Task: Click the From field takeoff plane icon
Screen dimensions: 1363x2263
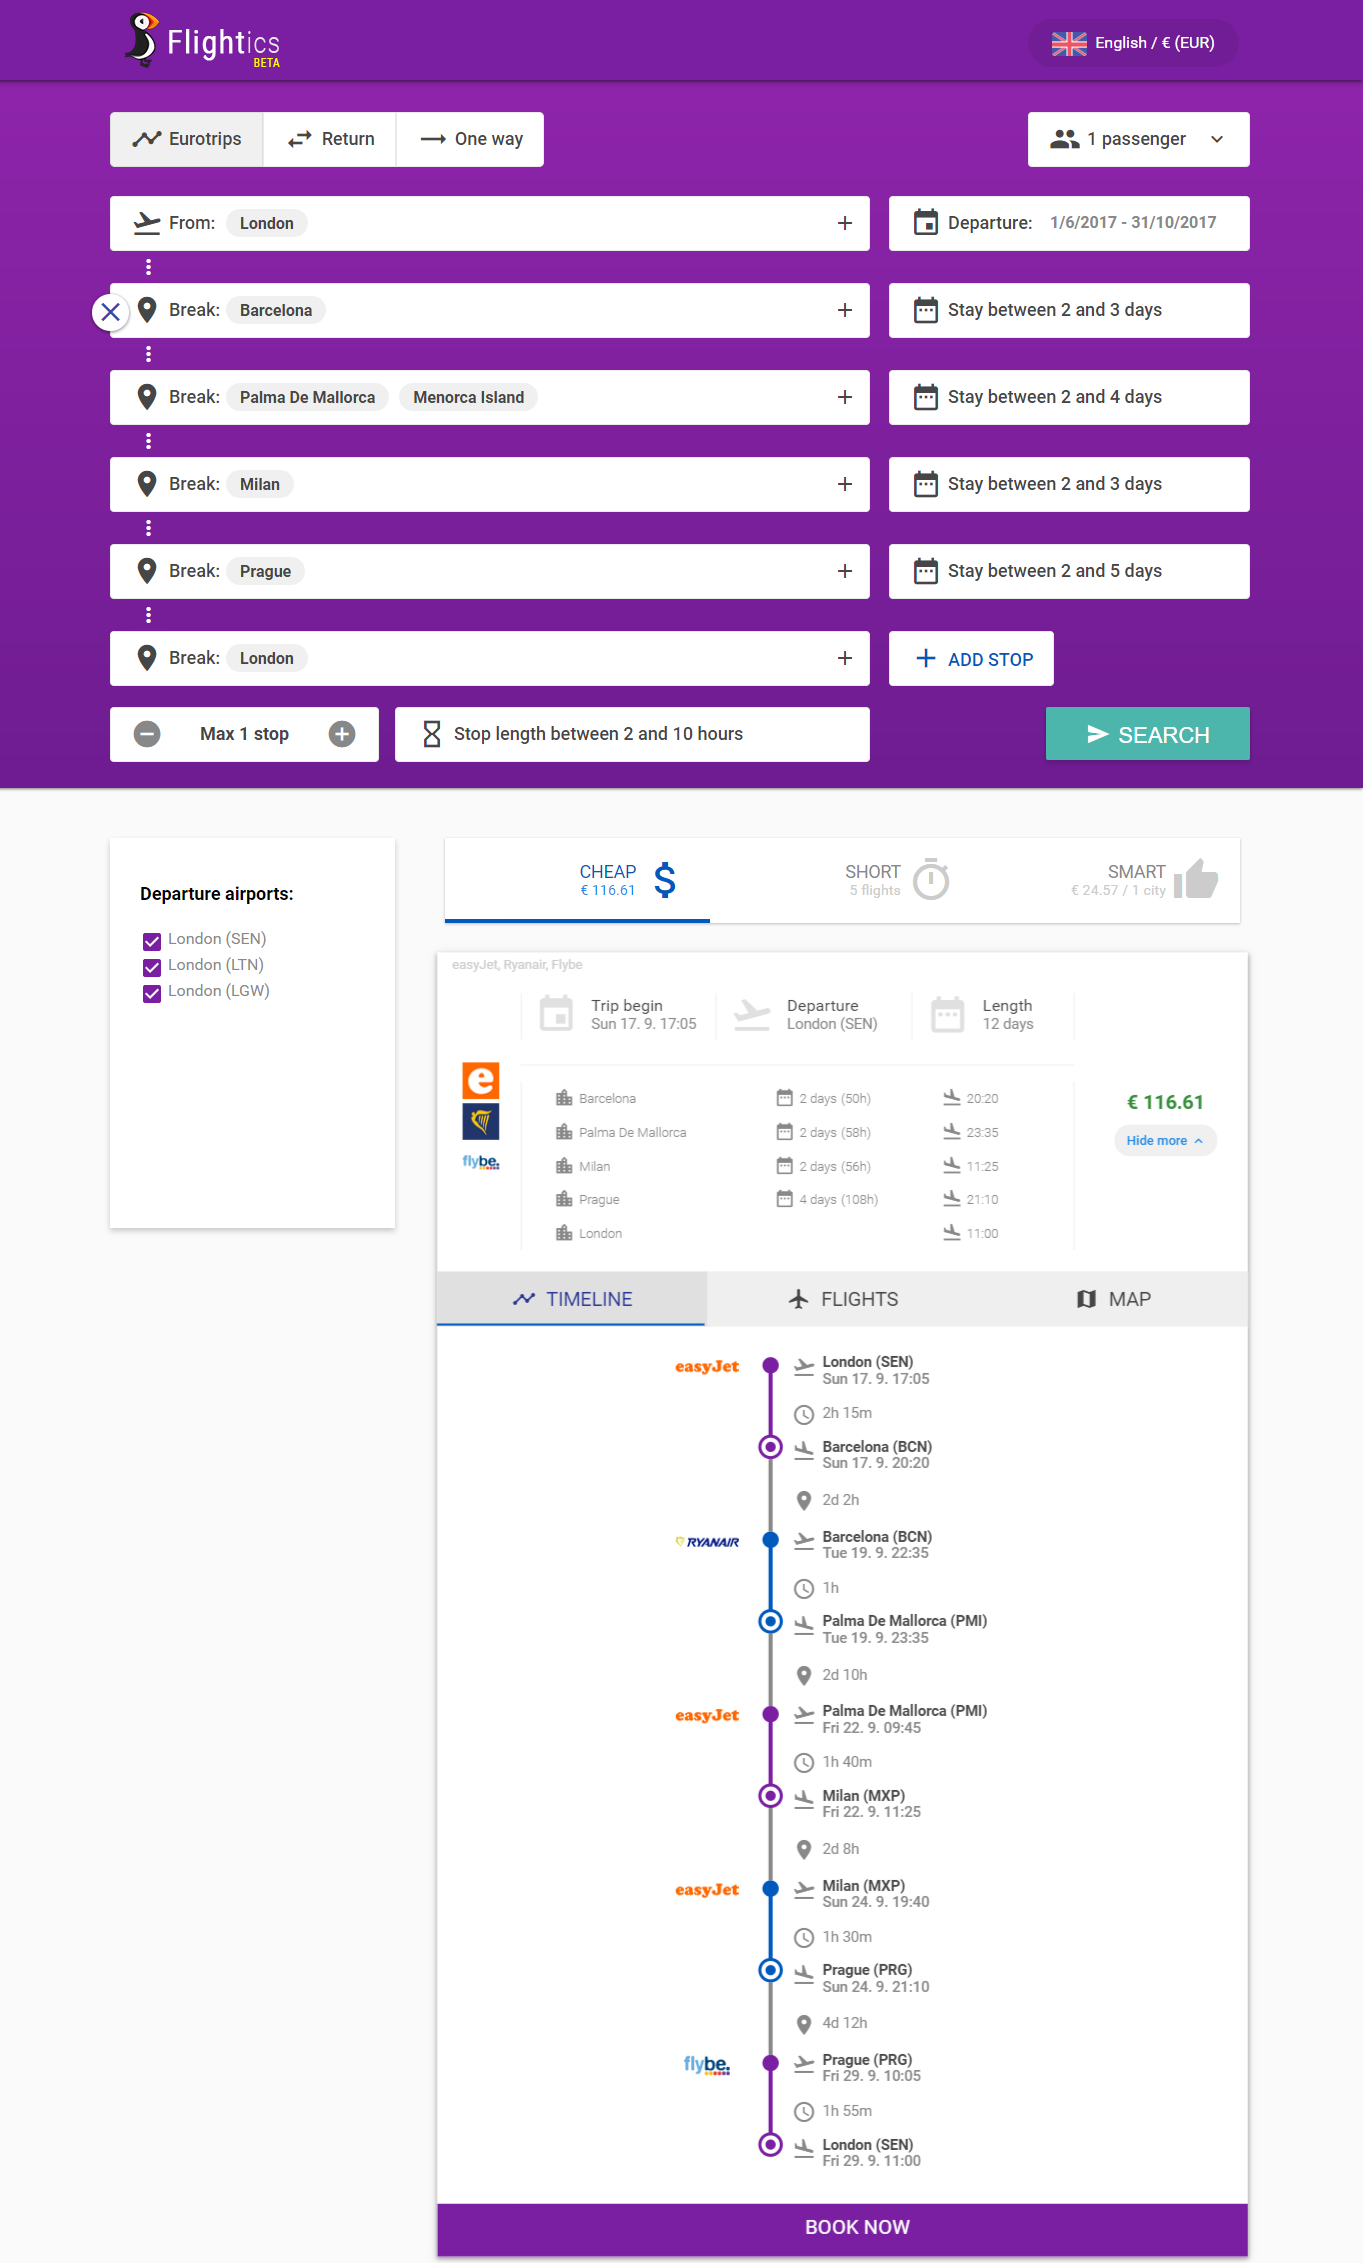Action: 147,223
